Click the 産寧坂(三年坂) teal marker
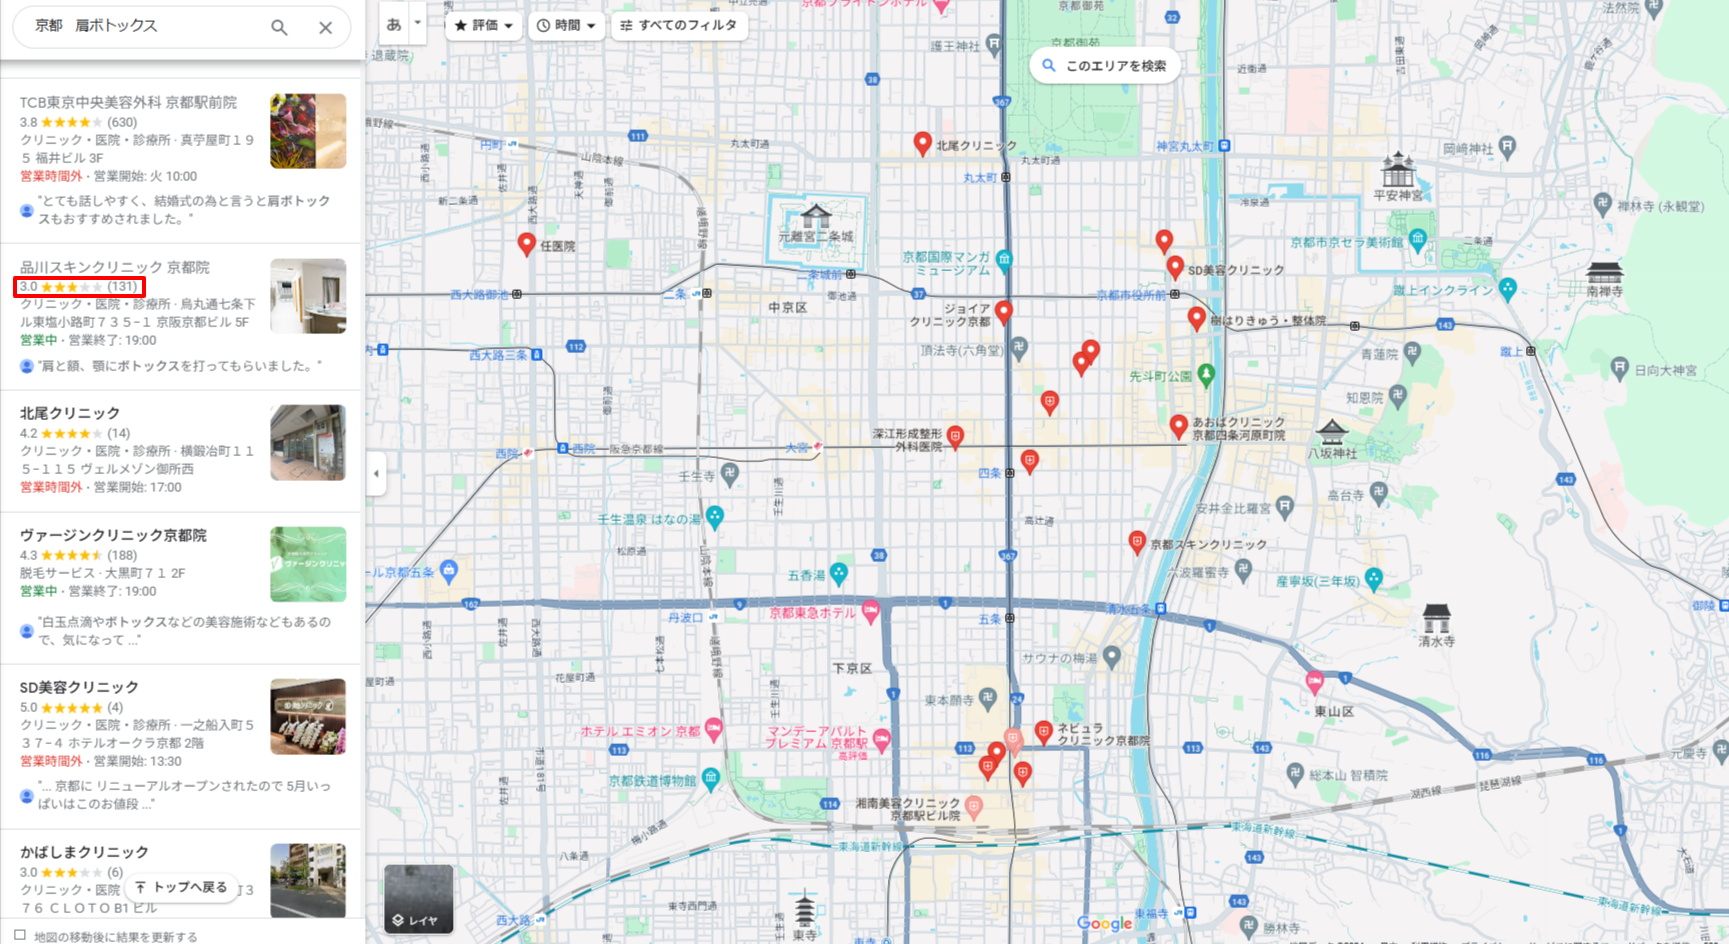 (1373, 578)
